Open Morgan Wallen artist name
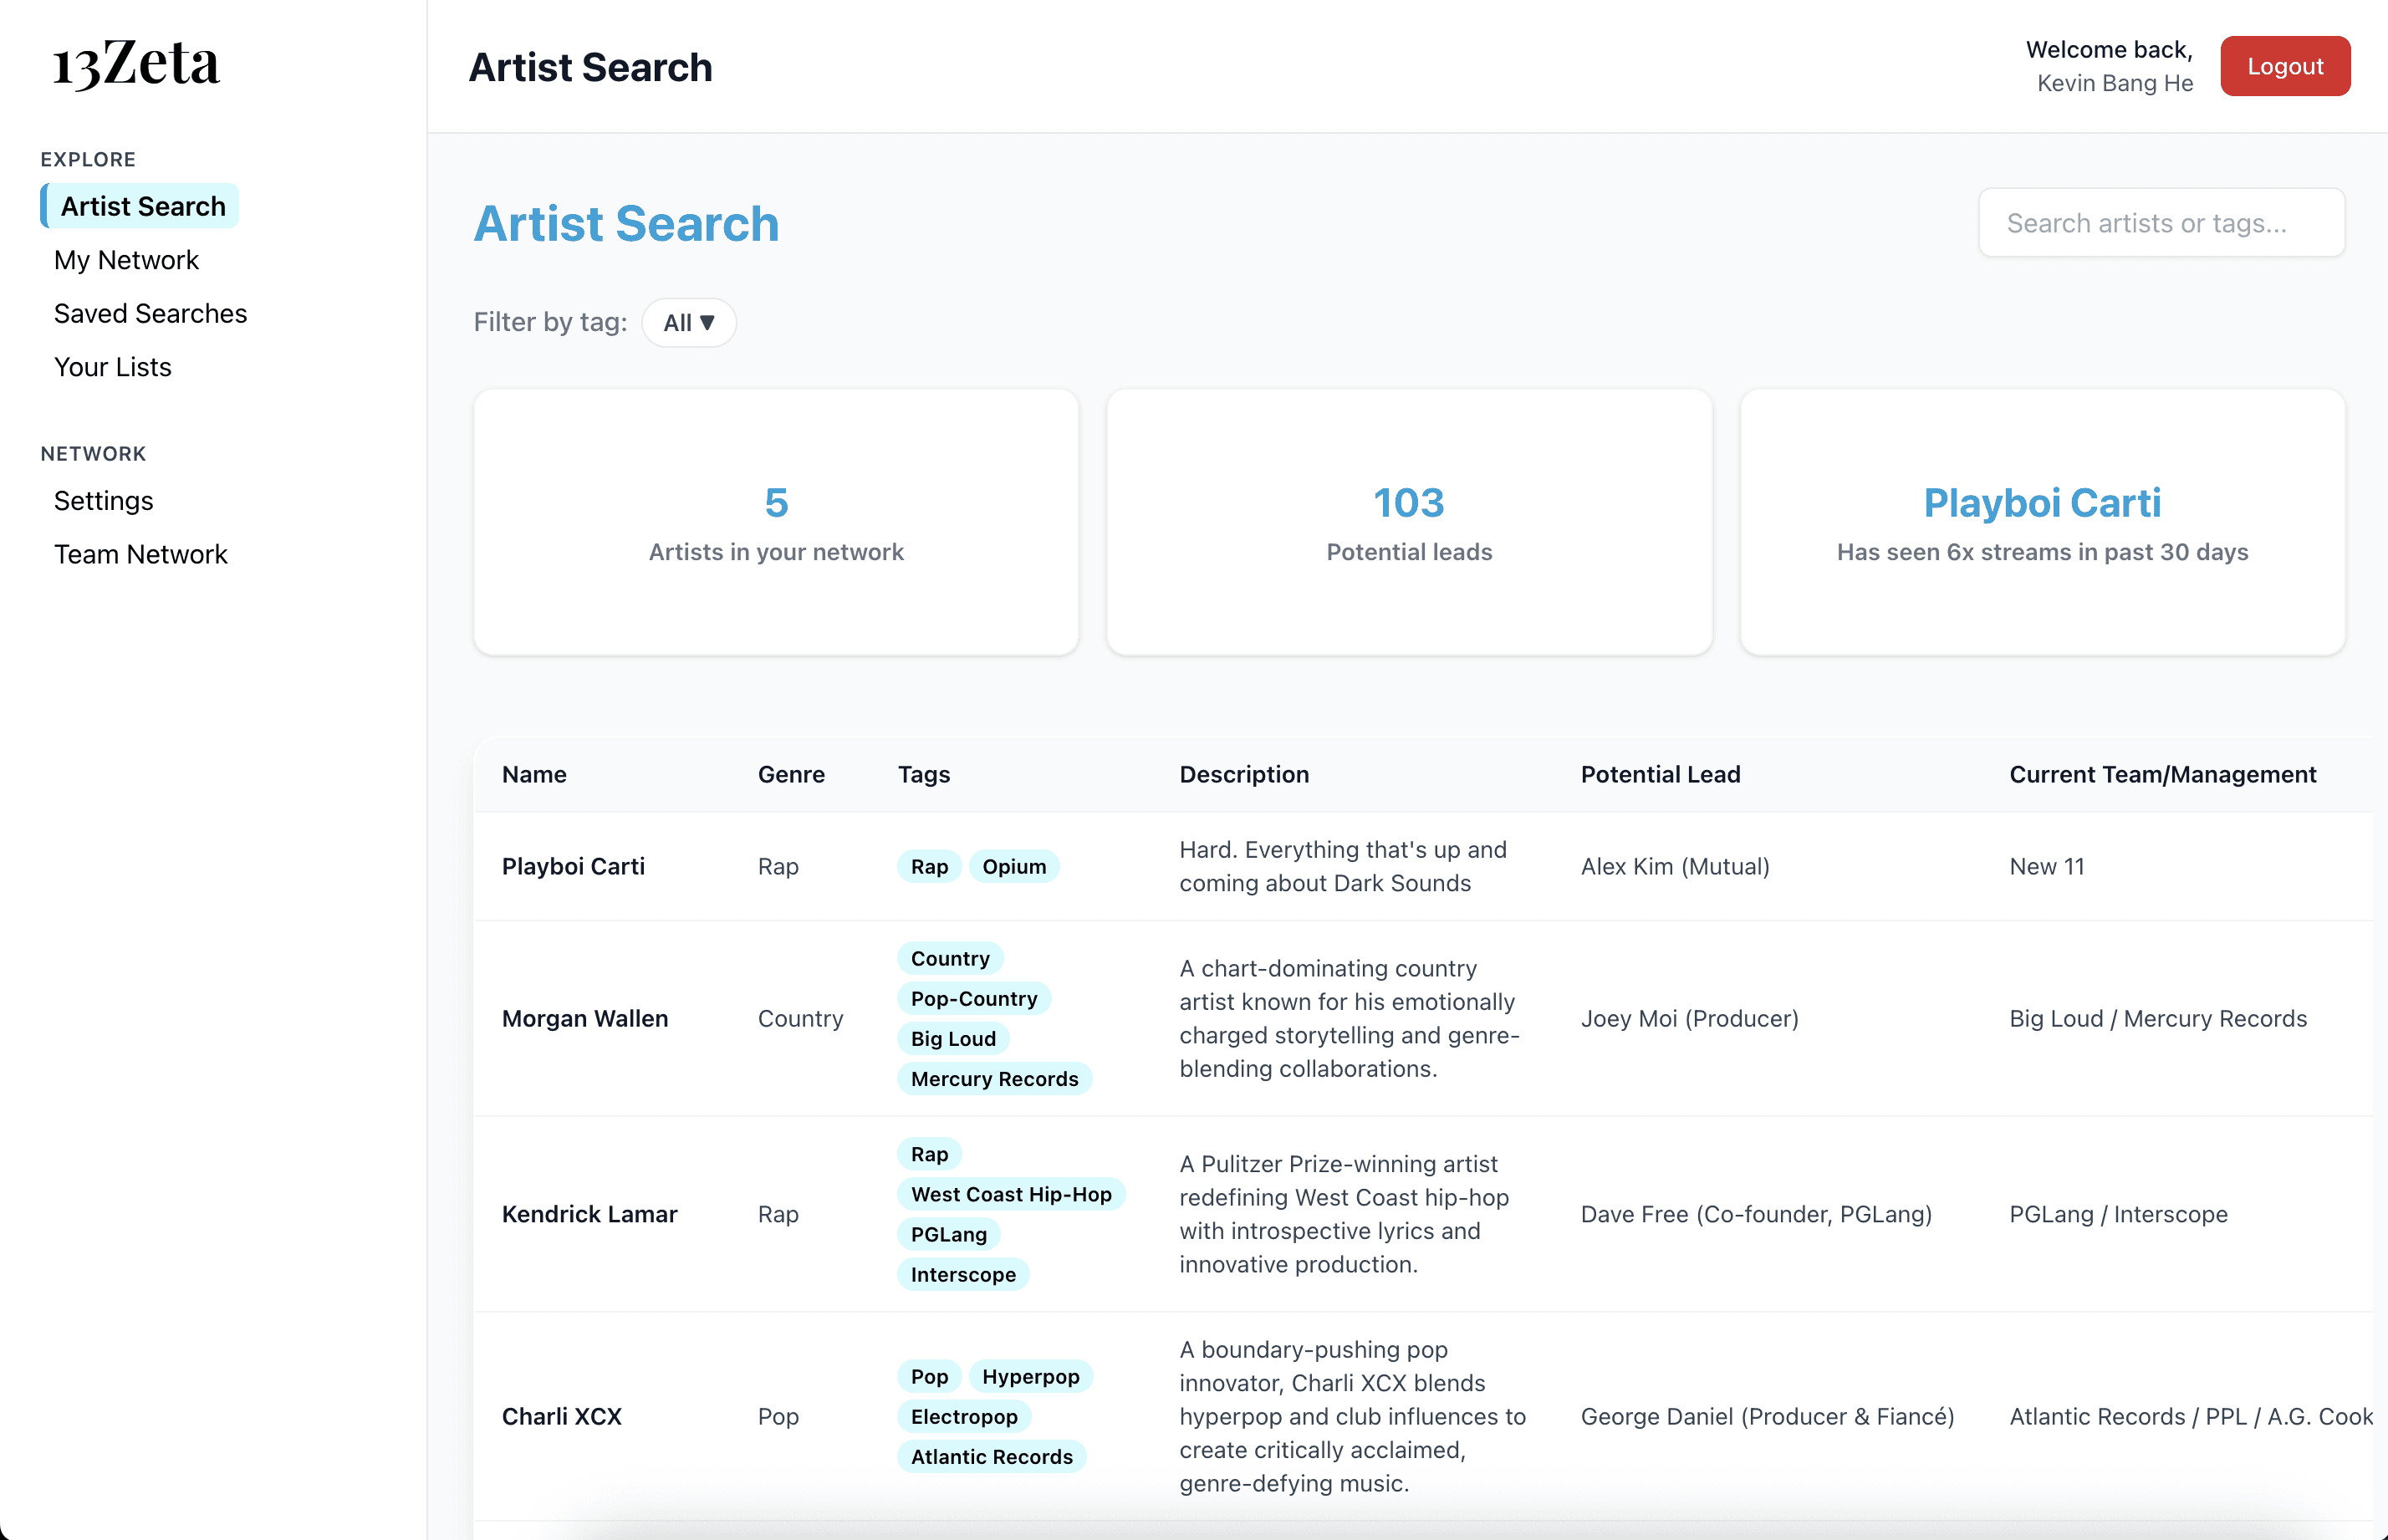Screen dimensions: 2388x1540 click(585, 1018)
